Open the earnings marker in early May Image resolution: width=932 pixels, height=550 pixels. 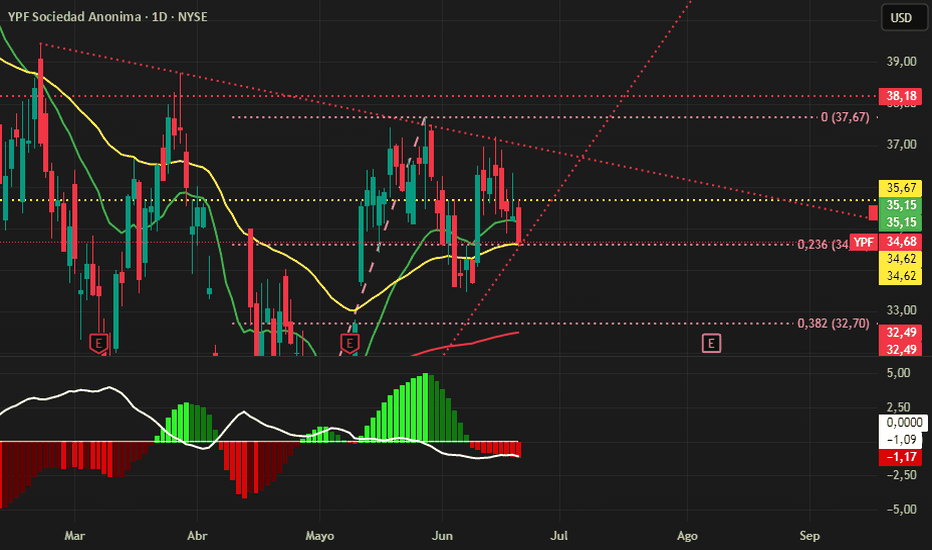[x=350, y=343]
